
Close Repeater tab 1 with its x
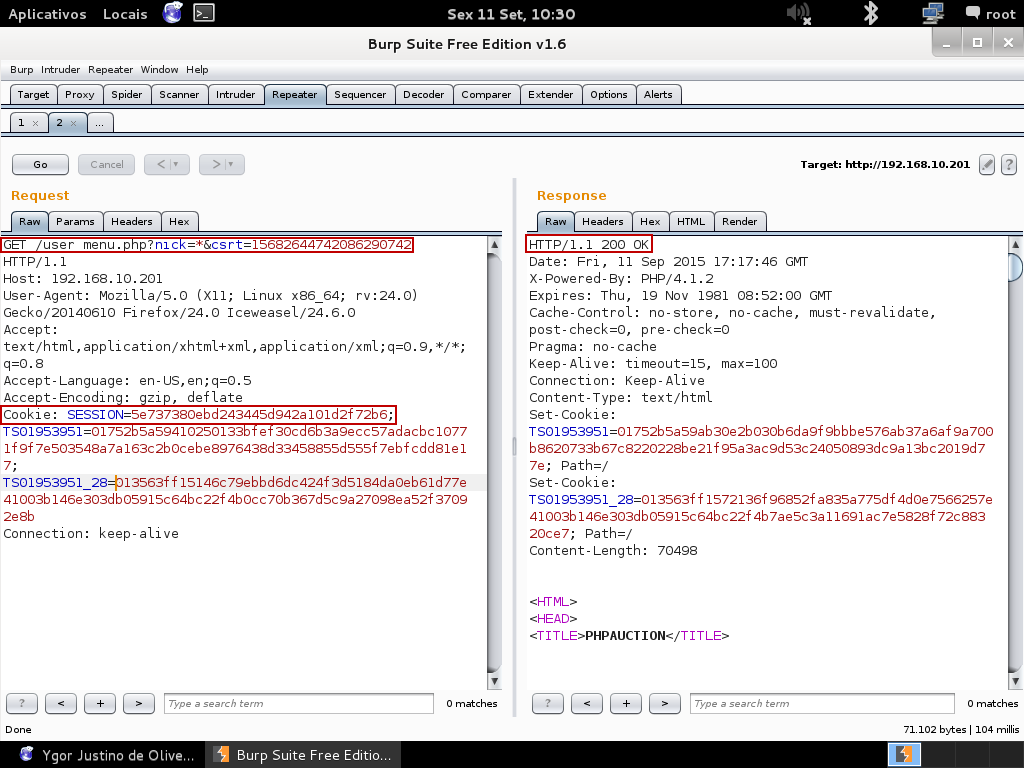point(35,123)
